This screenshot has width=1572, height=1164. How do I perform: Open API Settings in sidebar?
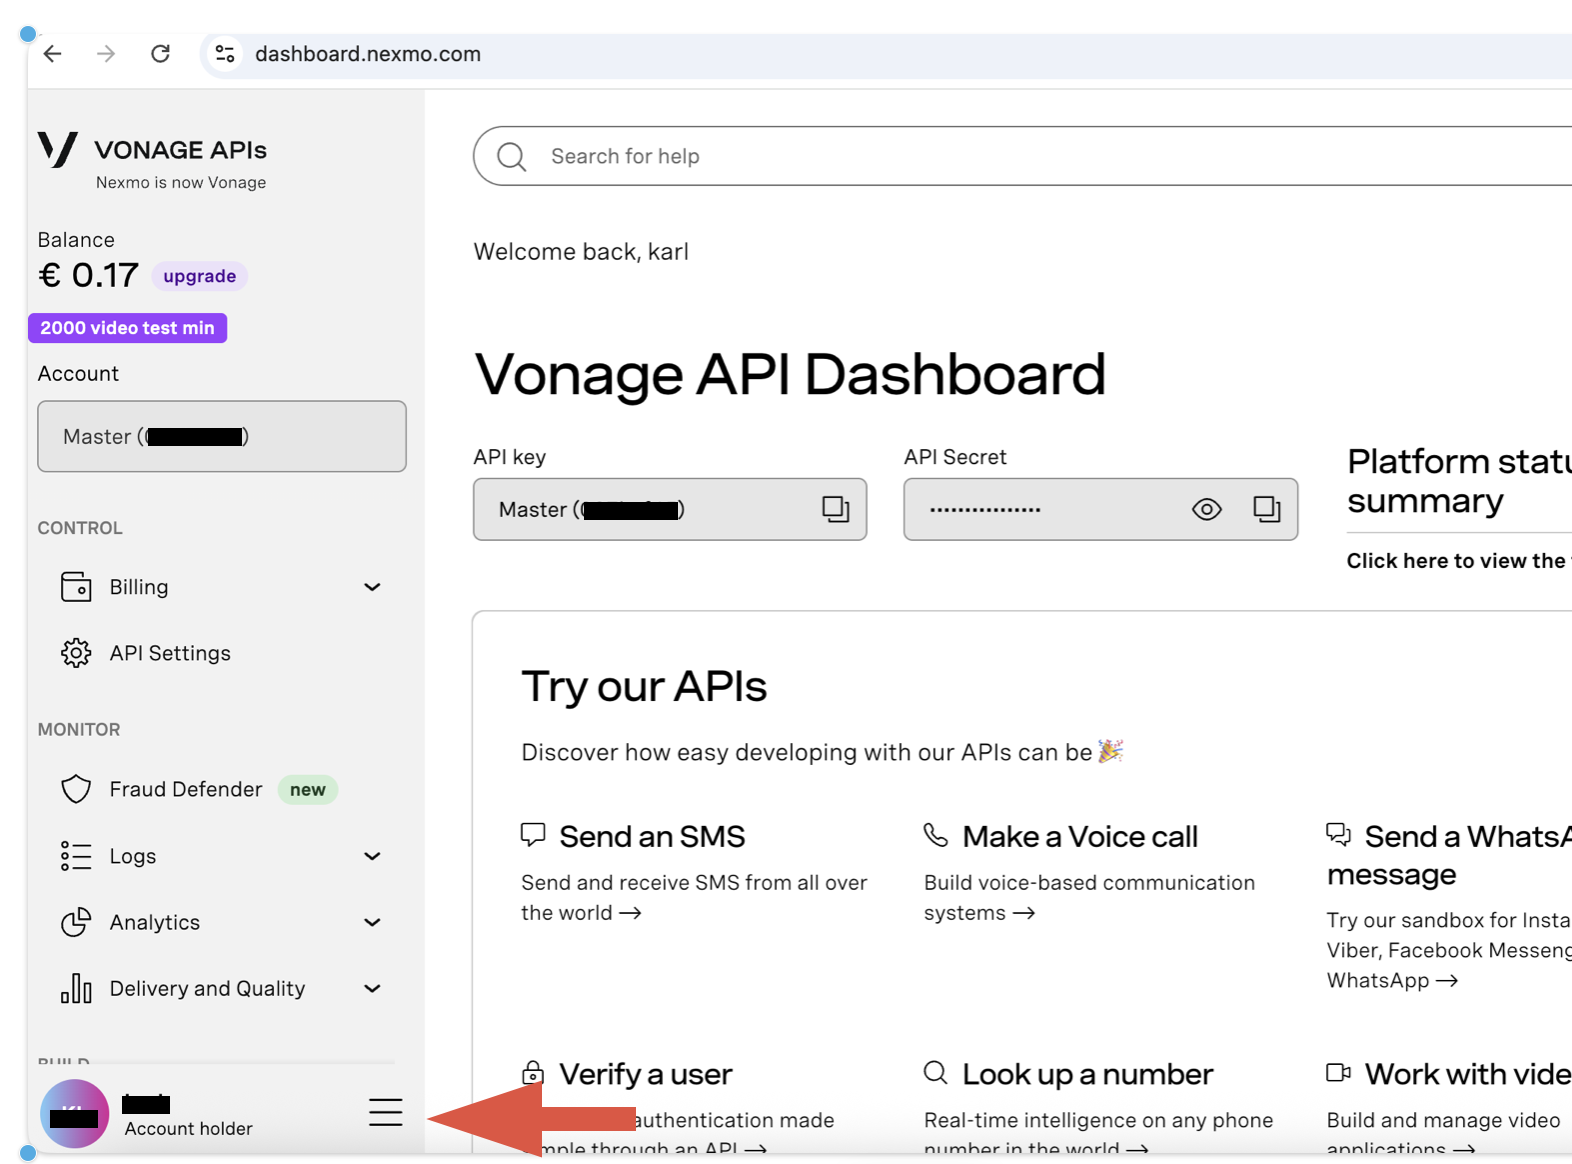pyautogui.click(x=170, y=653)
